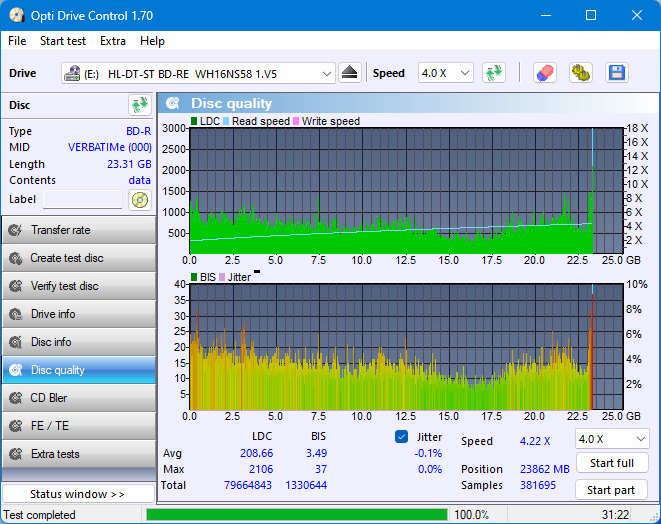Screen dimensions: 661x524
Task: Click the Transfer rate disc icon
Action: [x=16, y=230]
